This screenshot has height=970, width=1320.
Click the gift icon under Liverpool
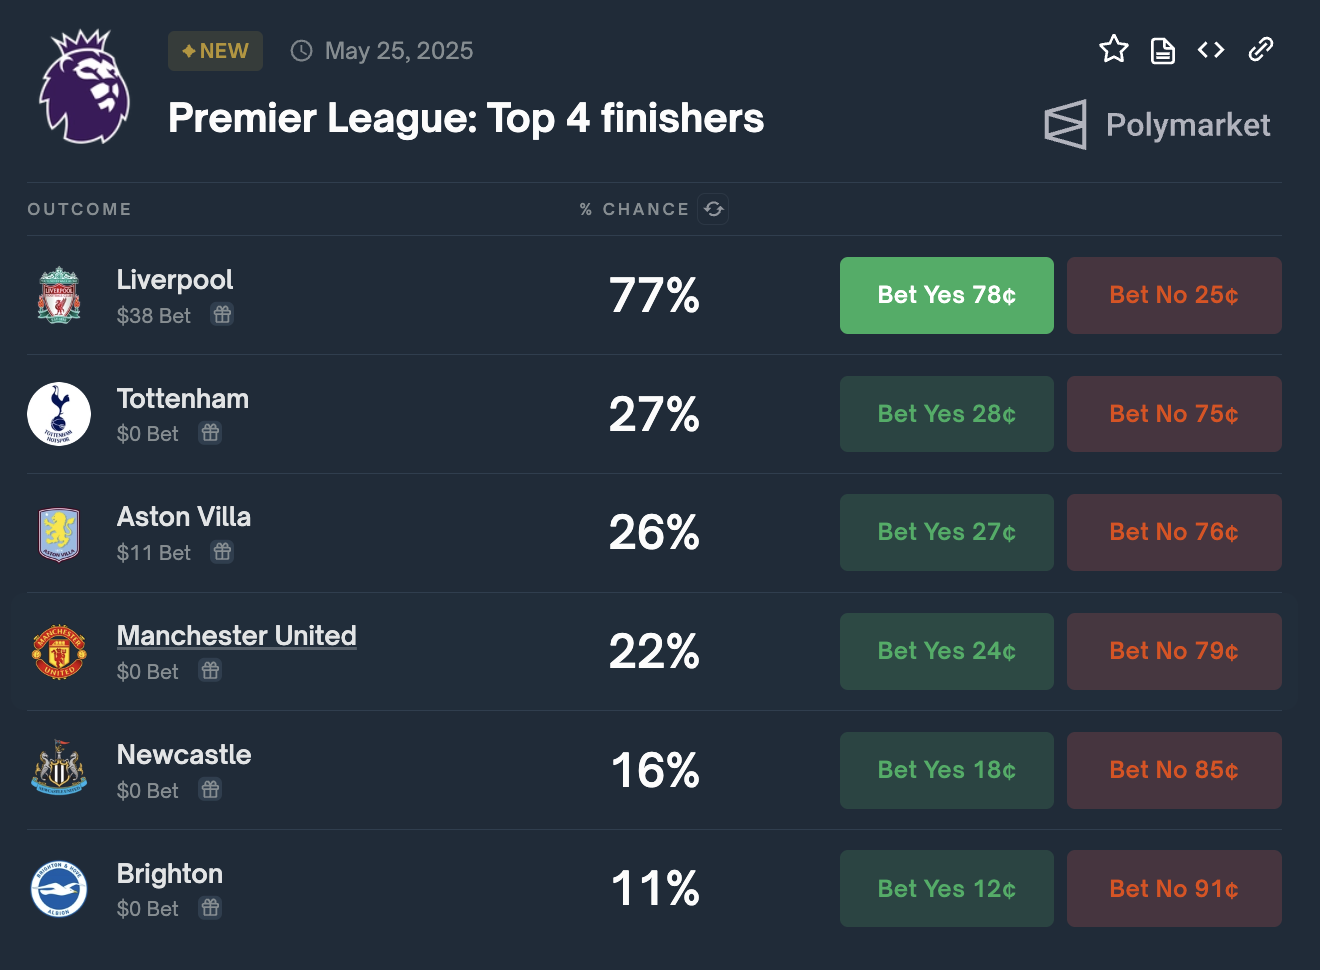[x=222, y=315]
